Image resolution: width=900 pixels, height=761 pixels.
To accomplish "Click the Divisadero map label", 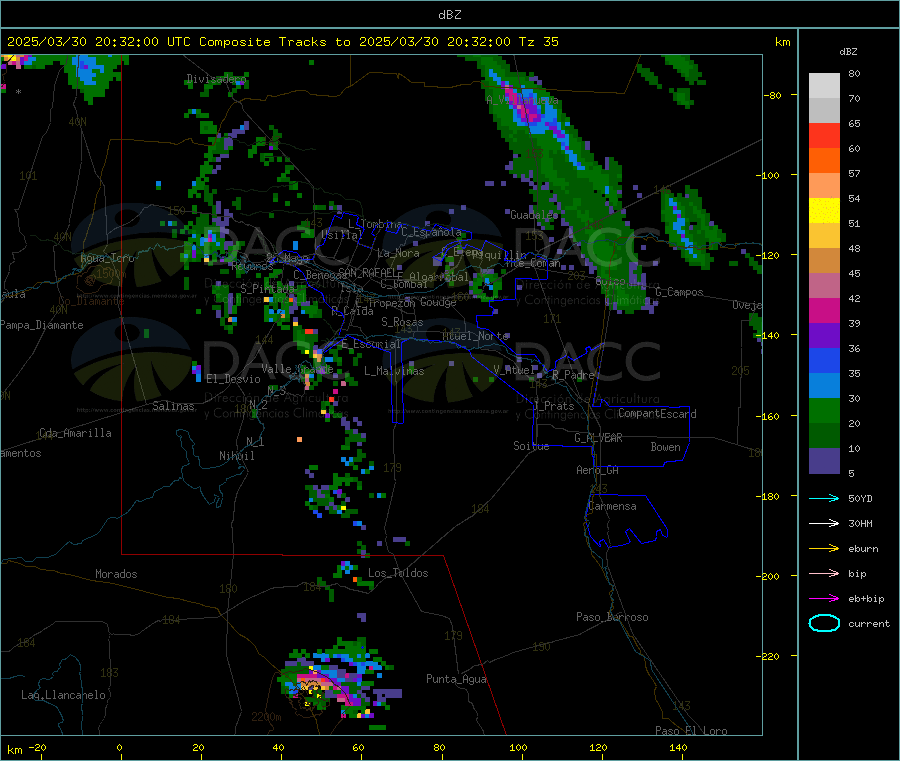I will [x=216, y=79].
